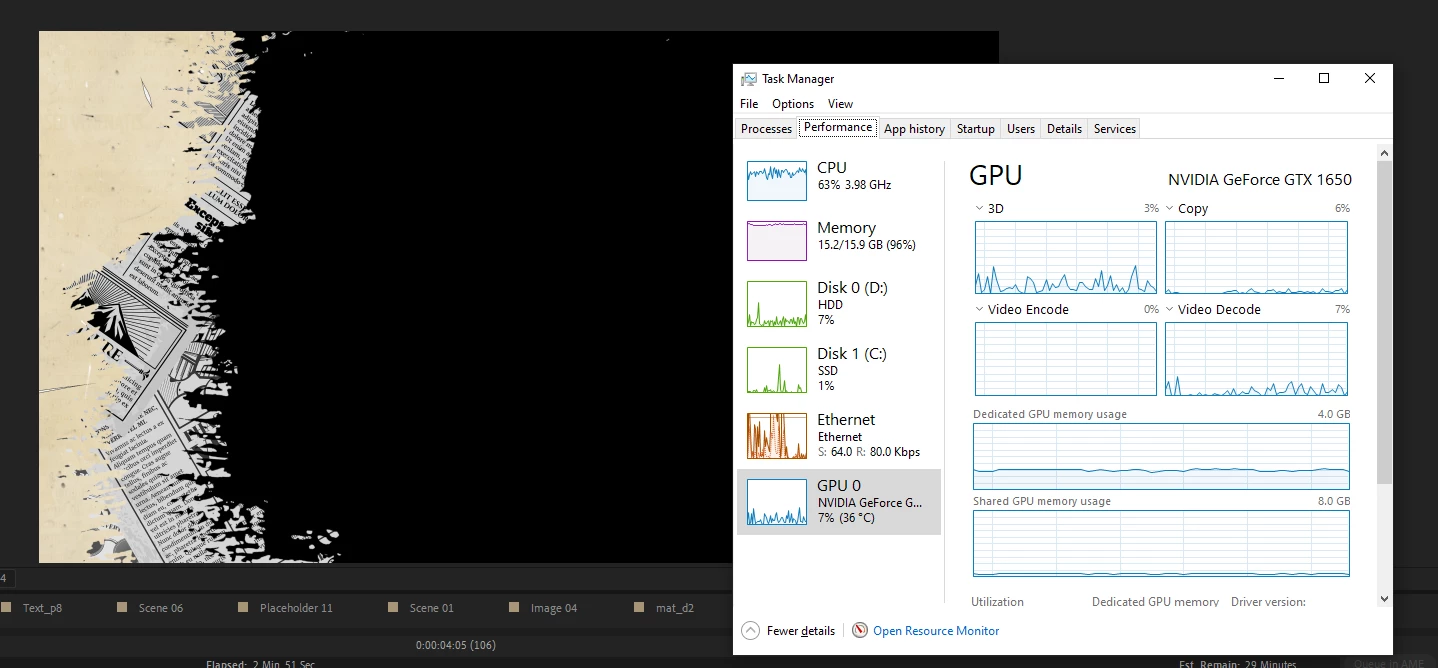The width and height of the screenshot is (1438, 668).
Task: Click the mat_d2 color label swatch
Action: coord(639,607)
